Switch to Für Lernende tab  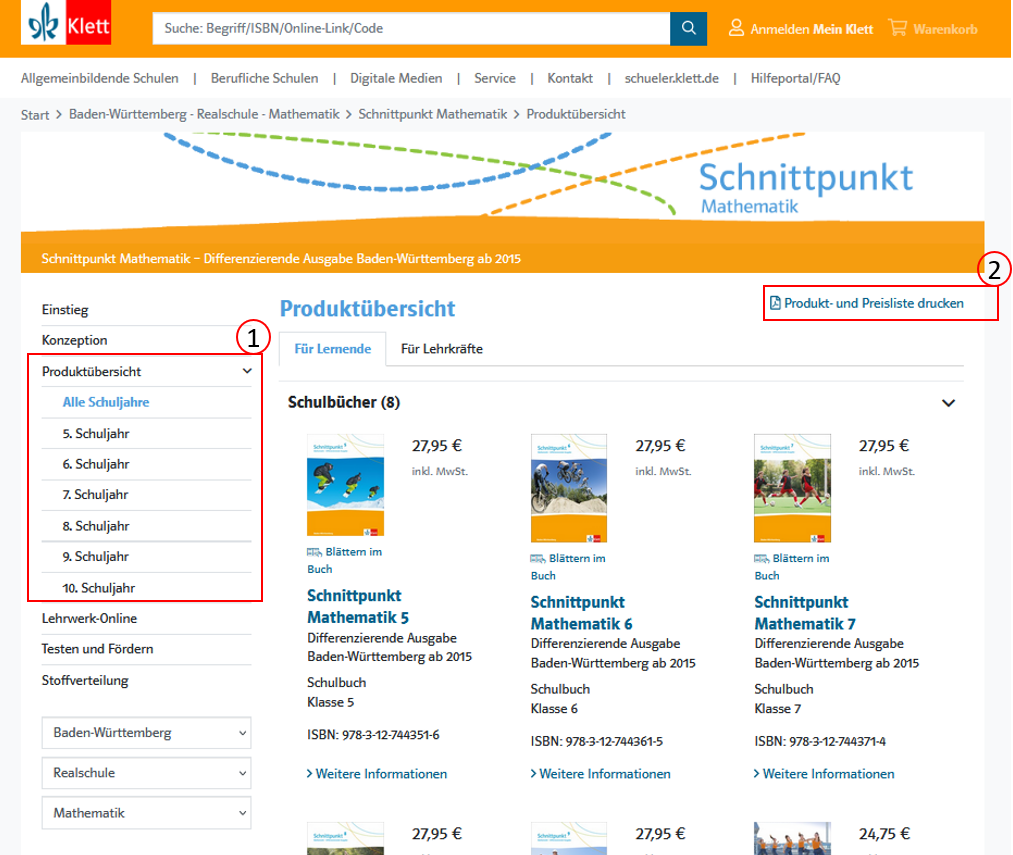(x=333, y=349)
